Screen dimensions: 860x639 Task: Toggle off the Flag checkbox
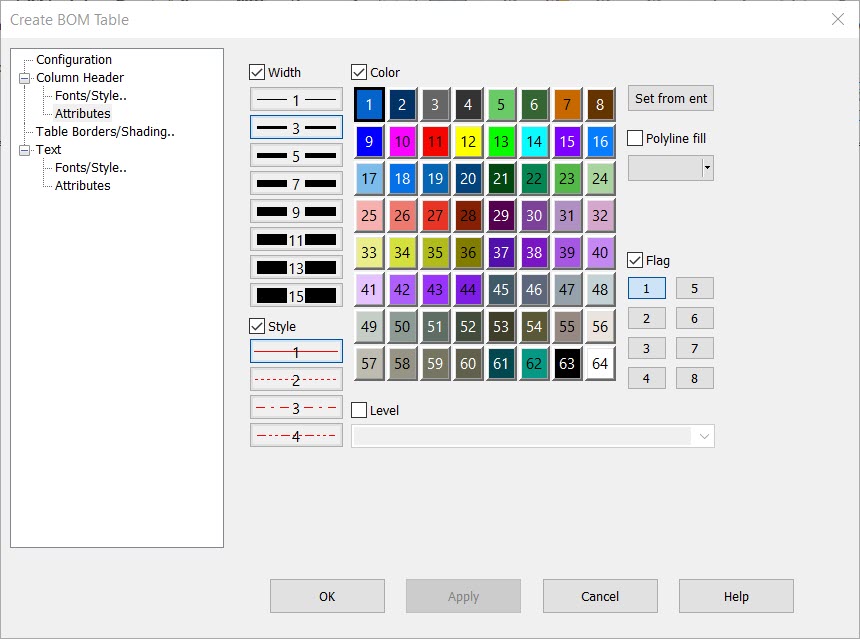tap(636, 260)
